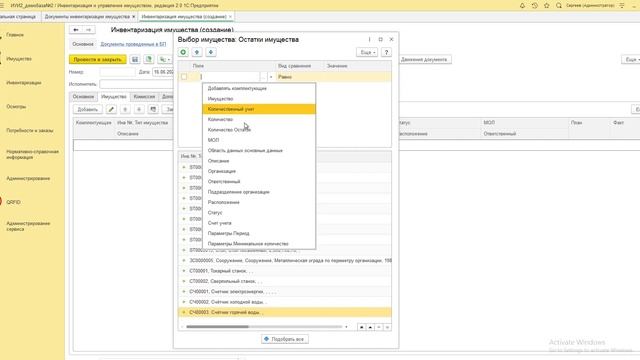Click the three-dot select button in Поле cell
Viewport: 640px width, 360px height.
click(263, 77)
